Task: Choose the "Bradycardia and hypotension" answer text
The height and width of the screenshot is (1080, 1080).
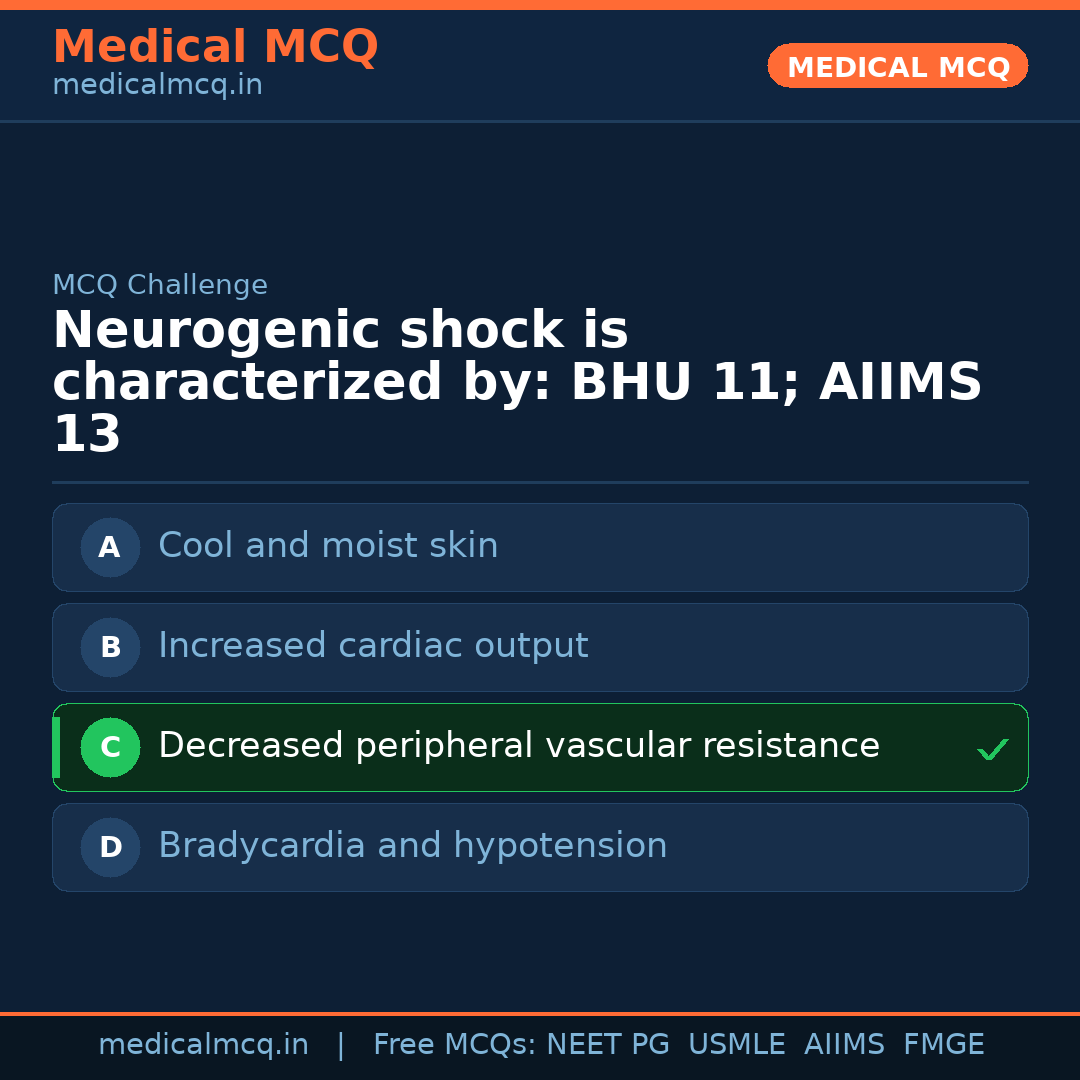Action: tap(412, 846)
